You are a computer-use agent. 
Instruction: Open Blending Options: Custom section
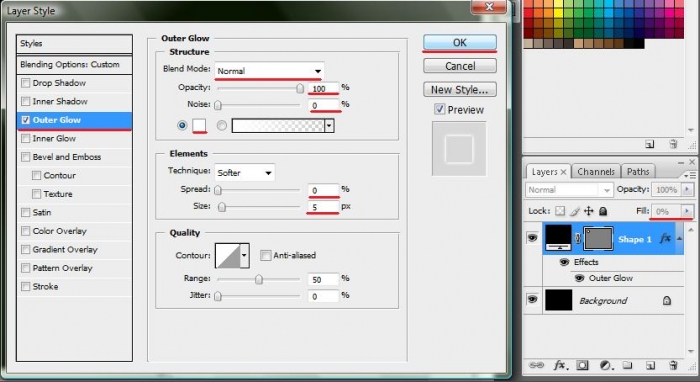(x=74, y=65)
